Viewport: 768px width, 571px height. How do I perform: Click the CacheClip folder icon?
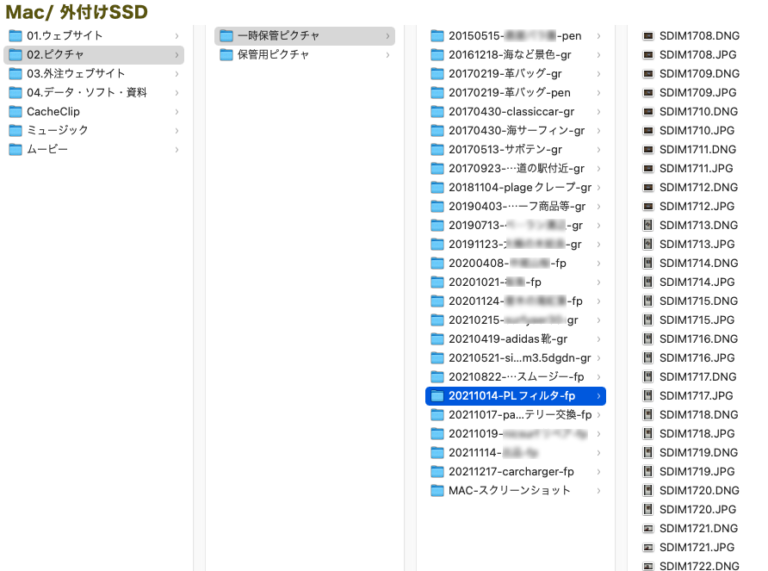pyautogui.click(x=15, y=112)
